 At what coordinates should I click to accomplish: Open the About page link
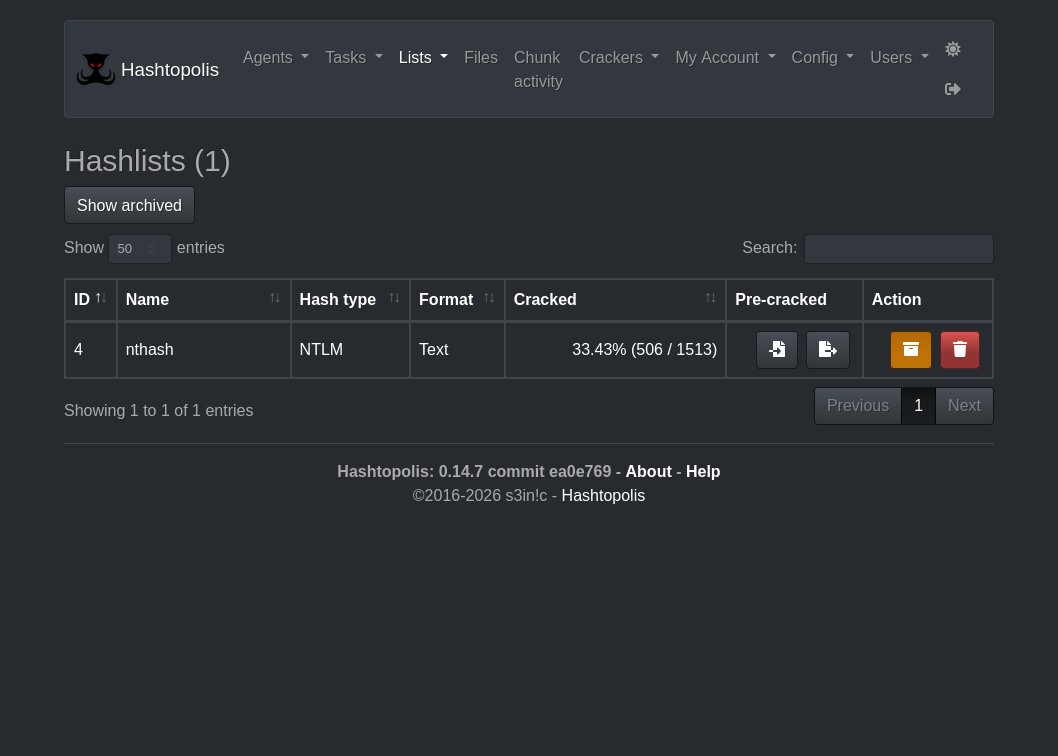648,471
